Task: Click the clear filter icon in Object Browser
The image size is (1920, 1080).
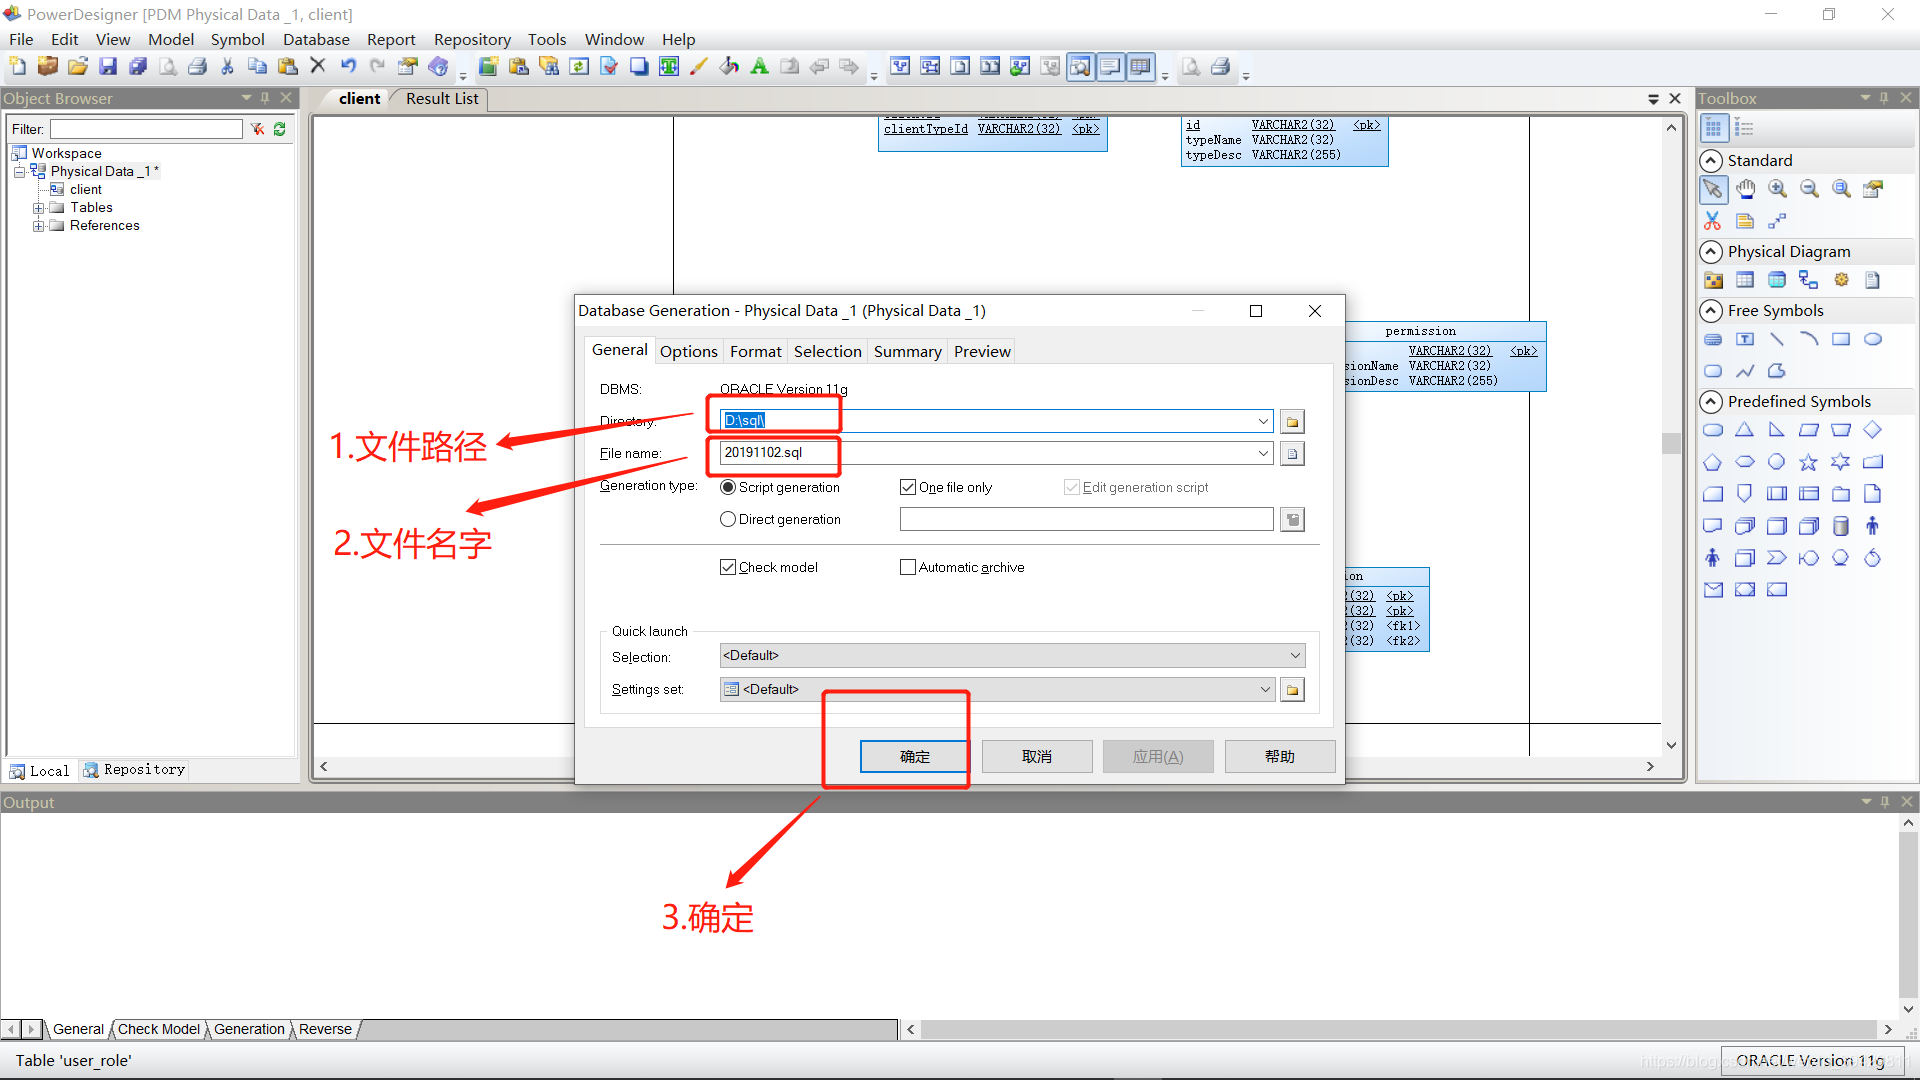Action: 258,129
